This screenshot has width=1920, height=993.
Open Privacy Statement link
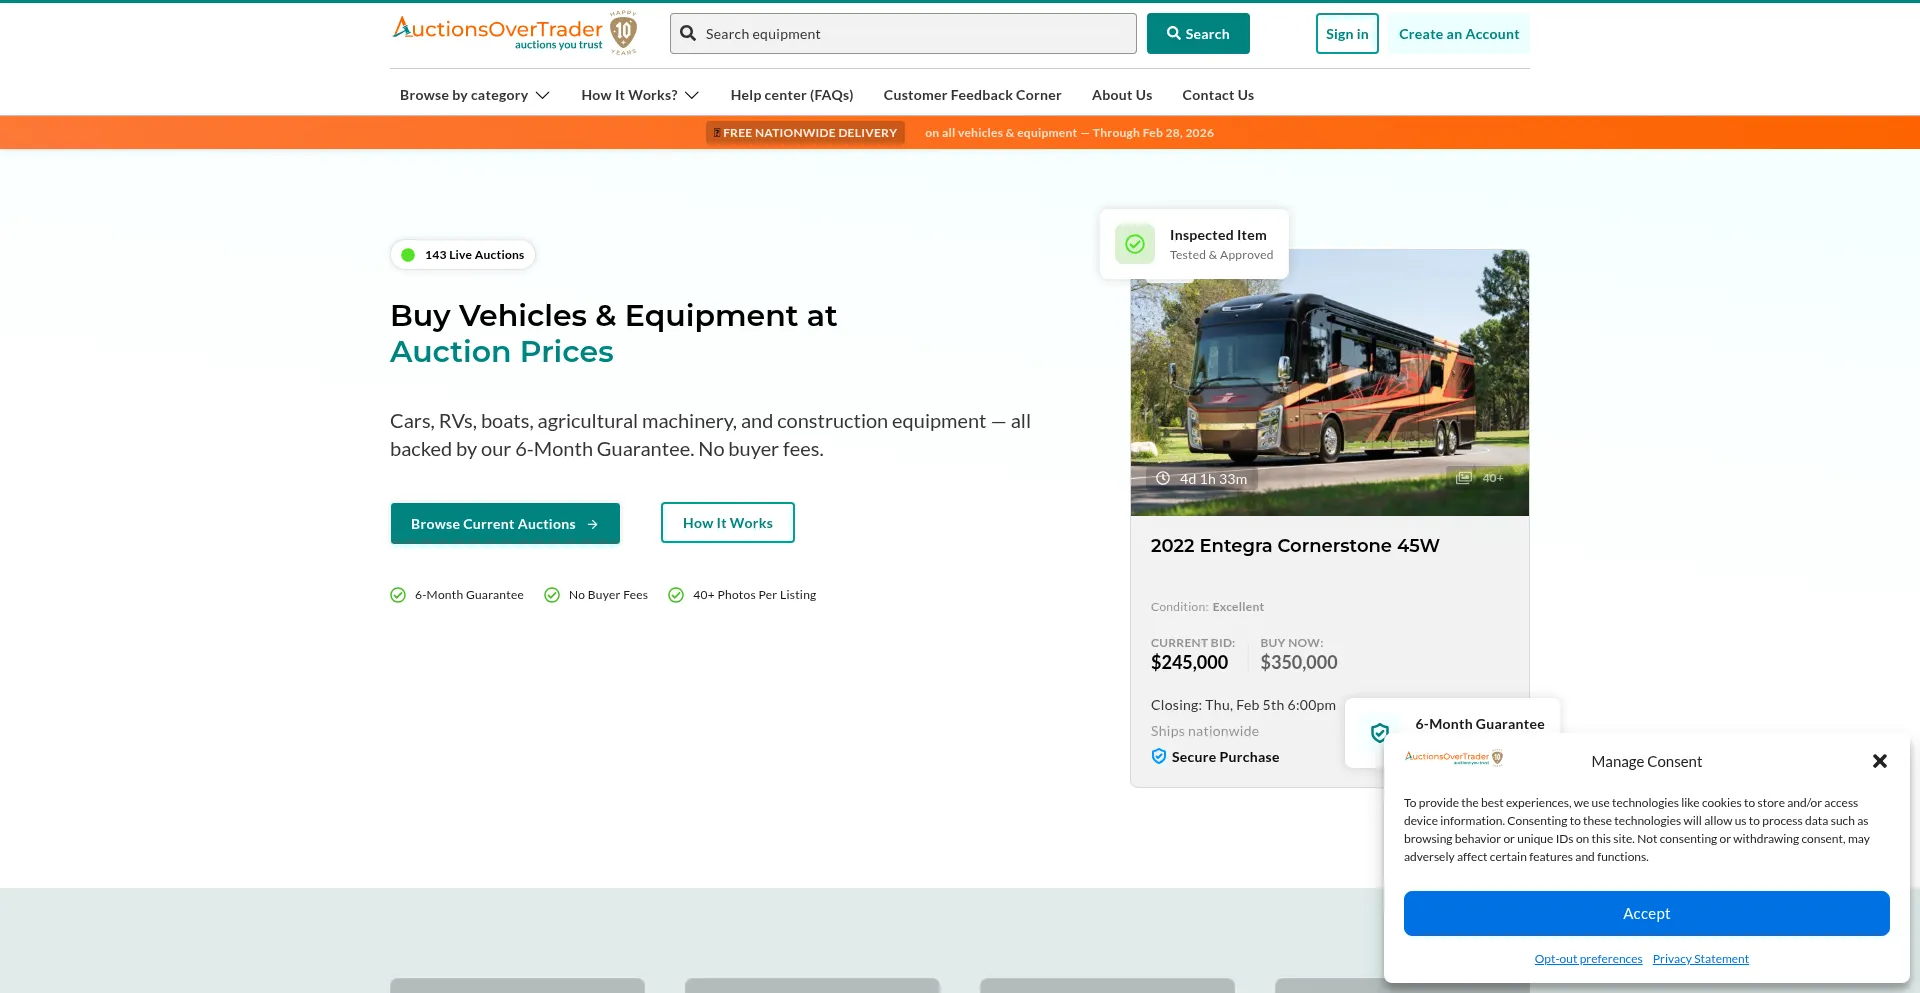1701,959
